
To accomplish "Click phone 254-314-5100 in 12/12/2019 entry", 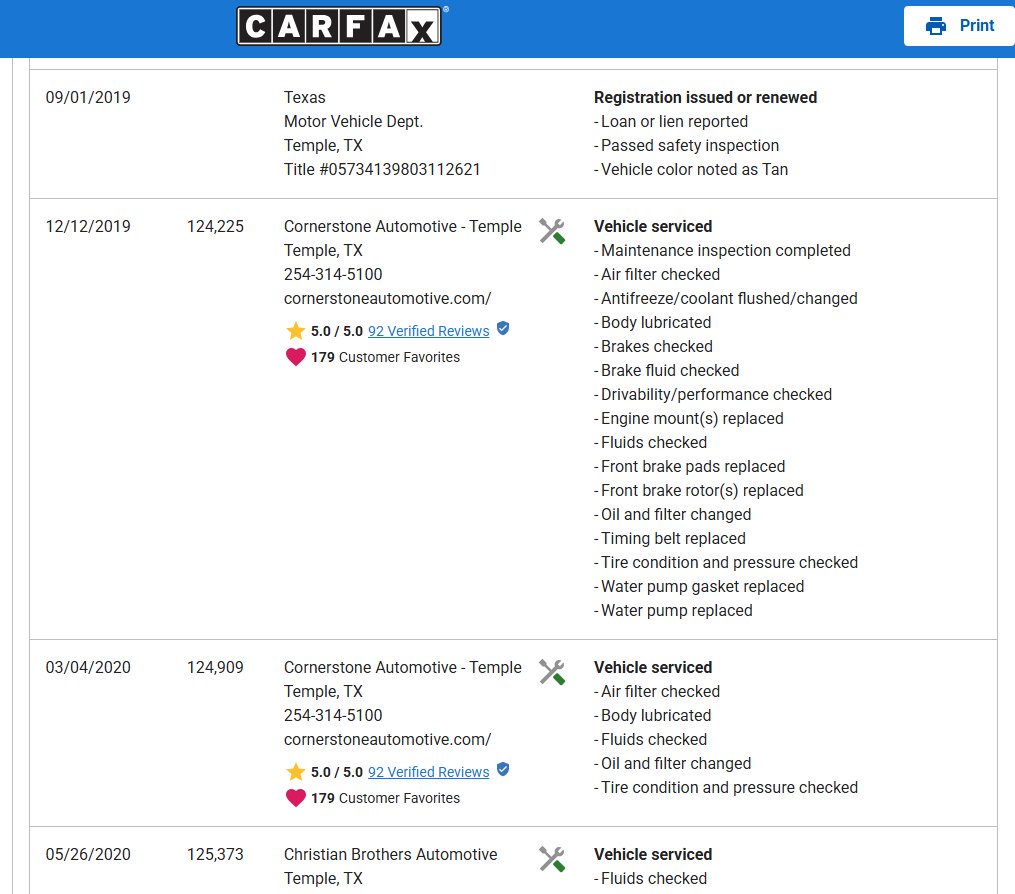I will pos(333,274).
